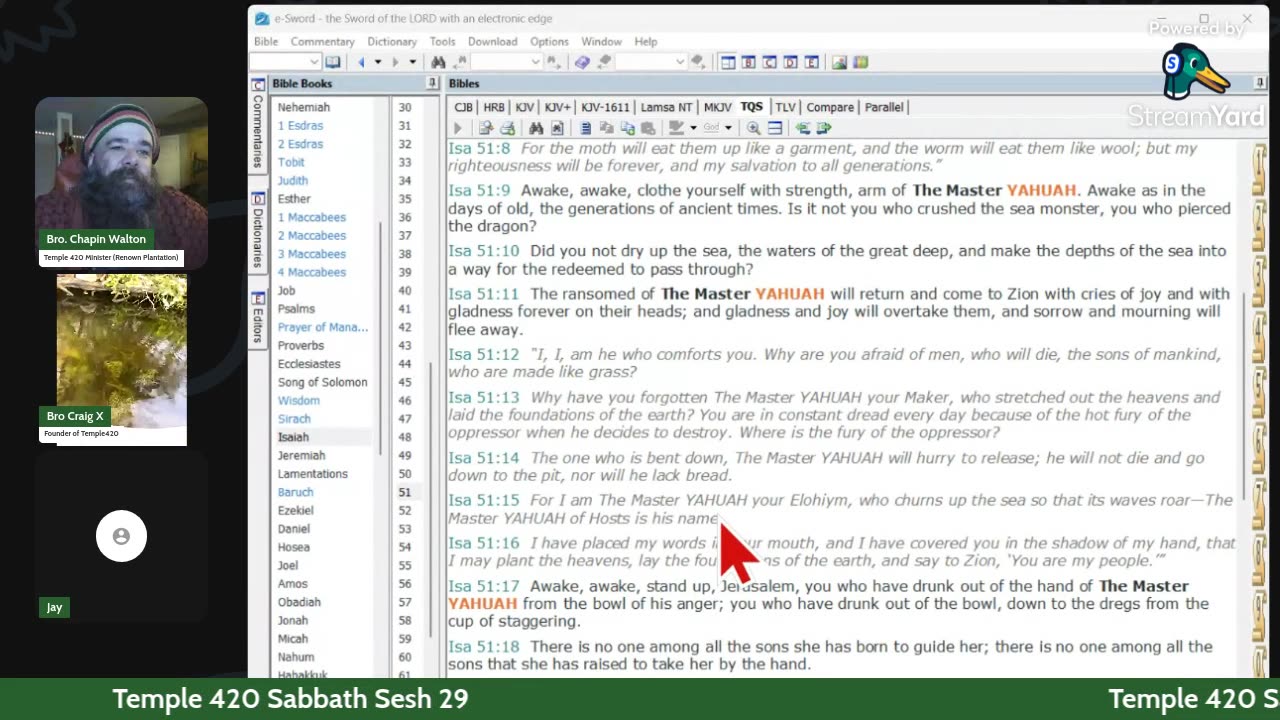The width and height of the screenshot is (1280, 720).
Task: Click the play/read-aloud arrow in Bibles toolbar
Action: [x=458, y=128]
